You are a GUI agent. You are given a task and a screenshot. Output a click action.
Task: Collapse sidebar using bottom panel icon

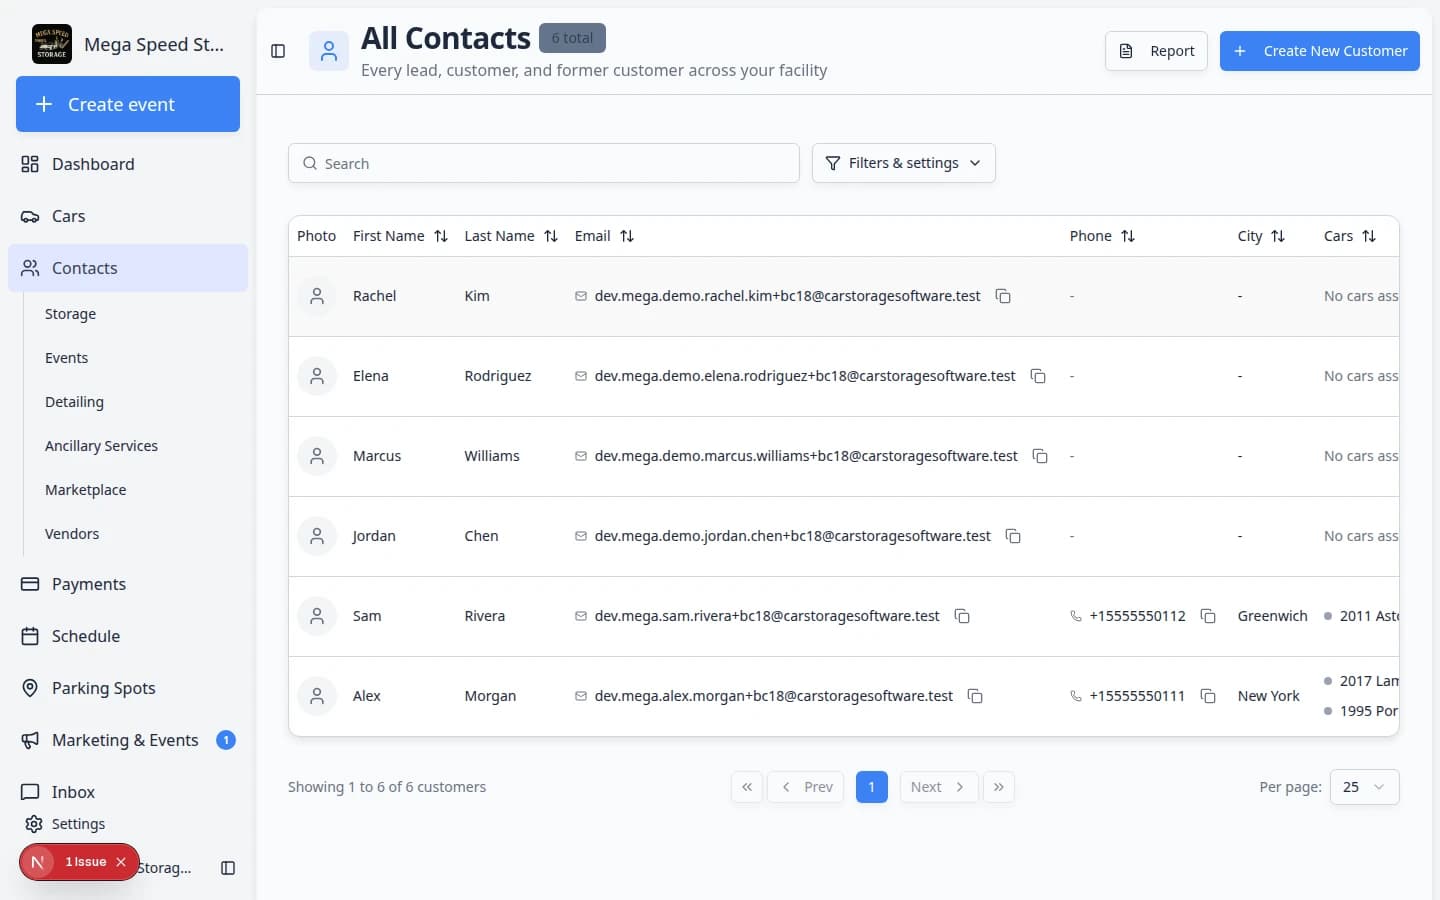coord(228,868)
